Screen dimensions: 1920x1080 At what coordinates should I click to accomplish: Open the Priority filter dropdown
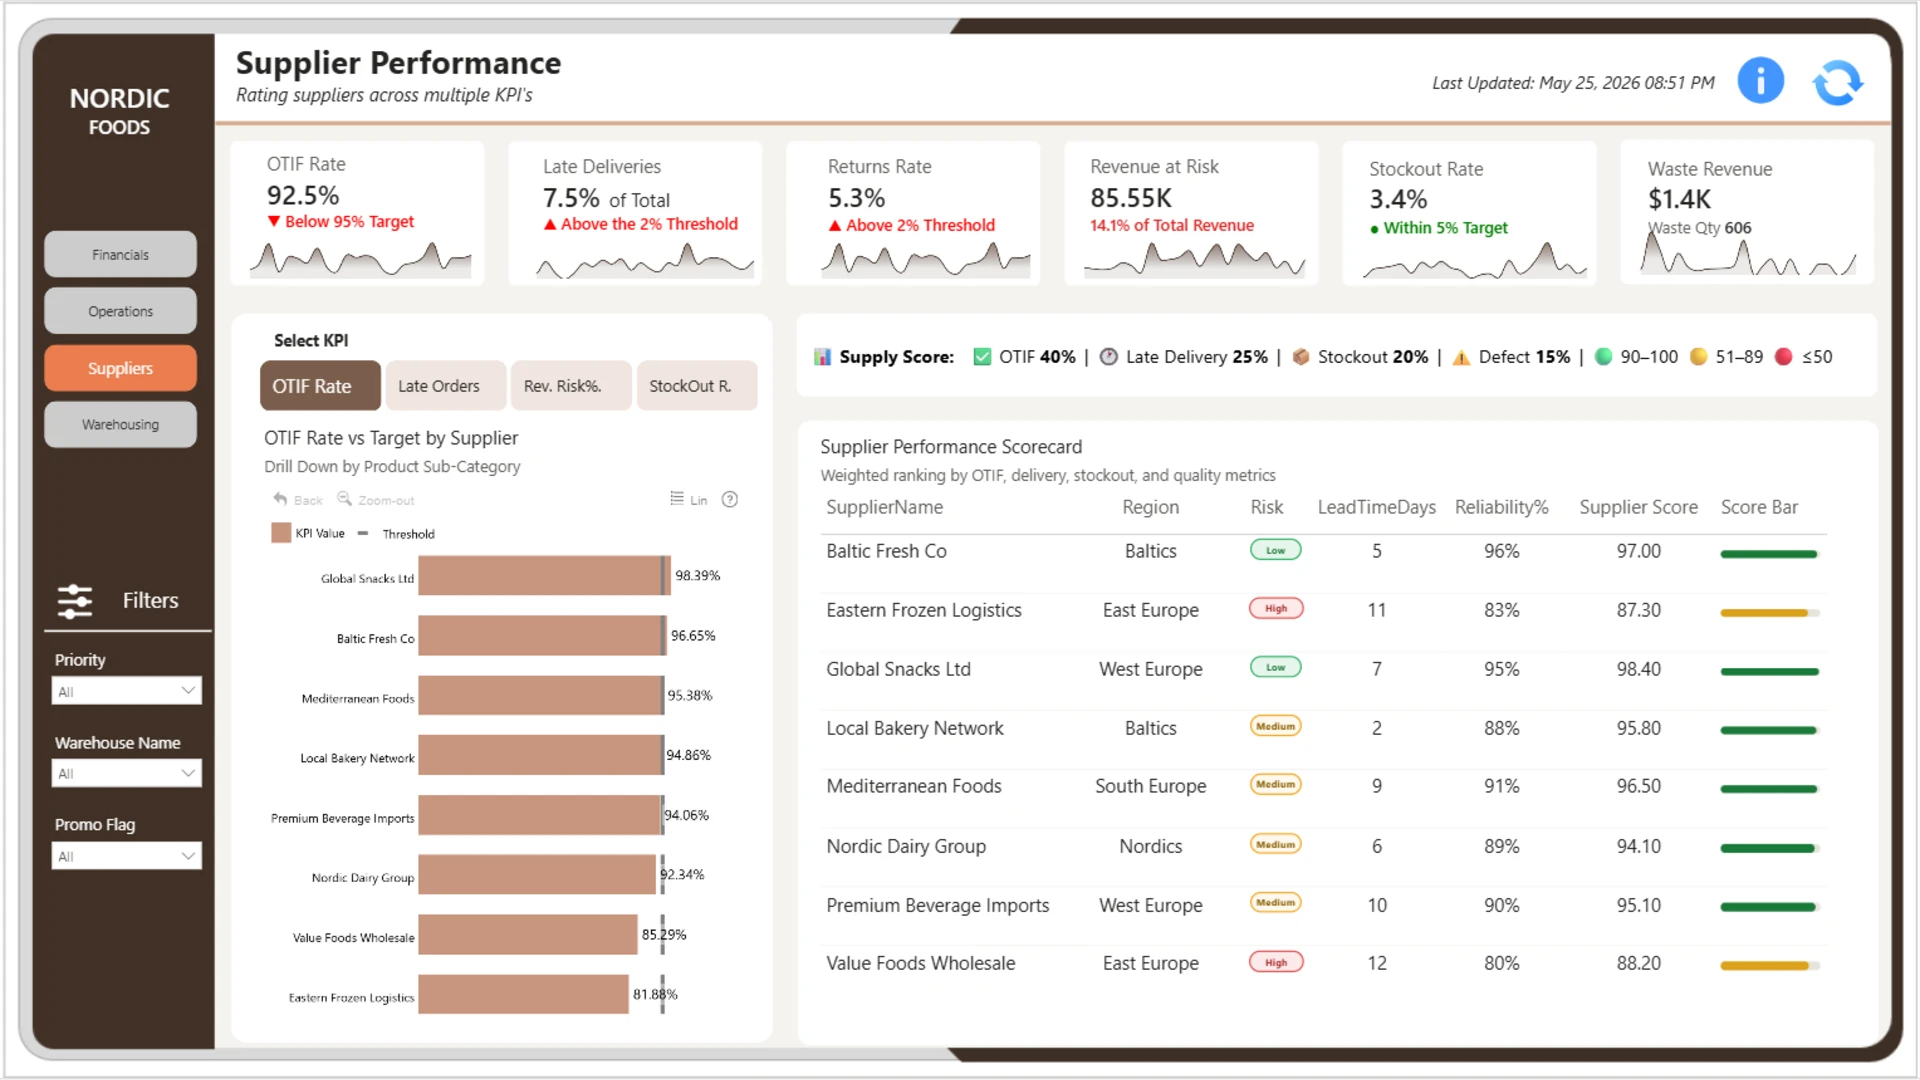pyautogui.click(x=126, y=691)
